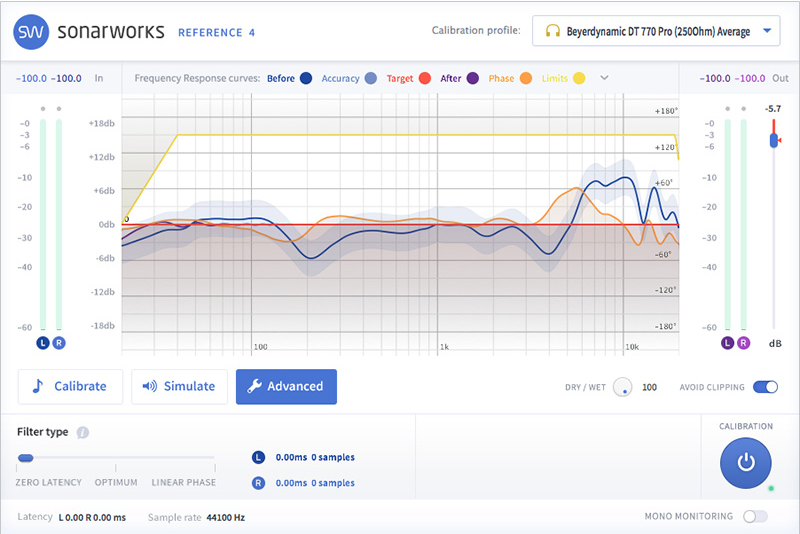Click the Latency L 0.00 R 0.00 ms value
This screenshot has width=800, height=534.
92,517
